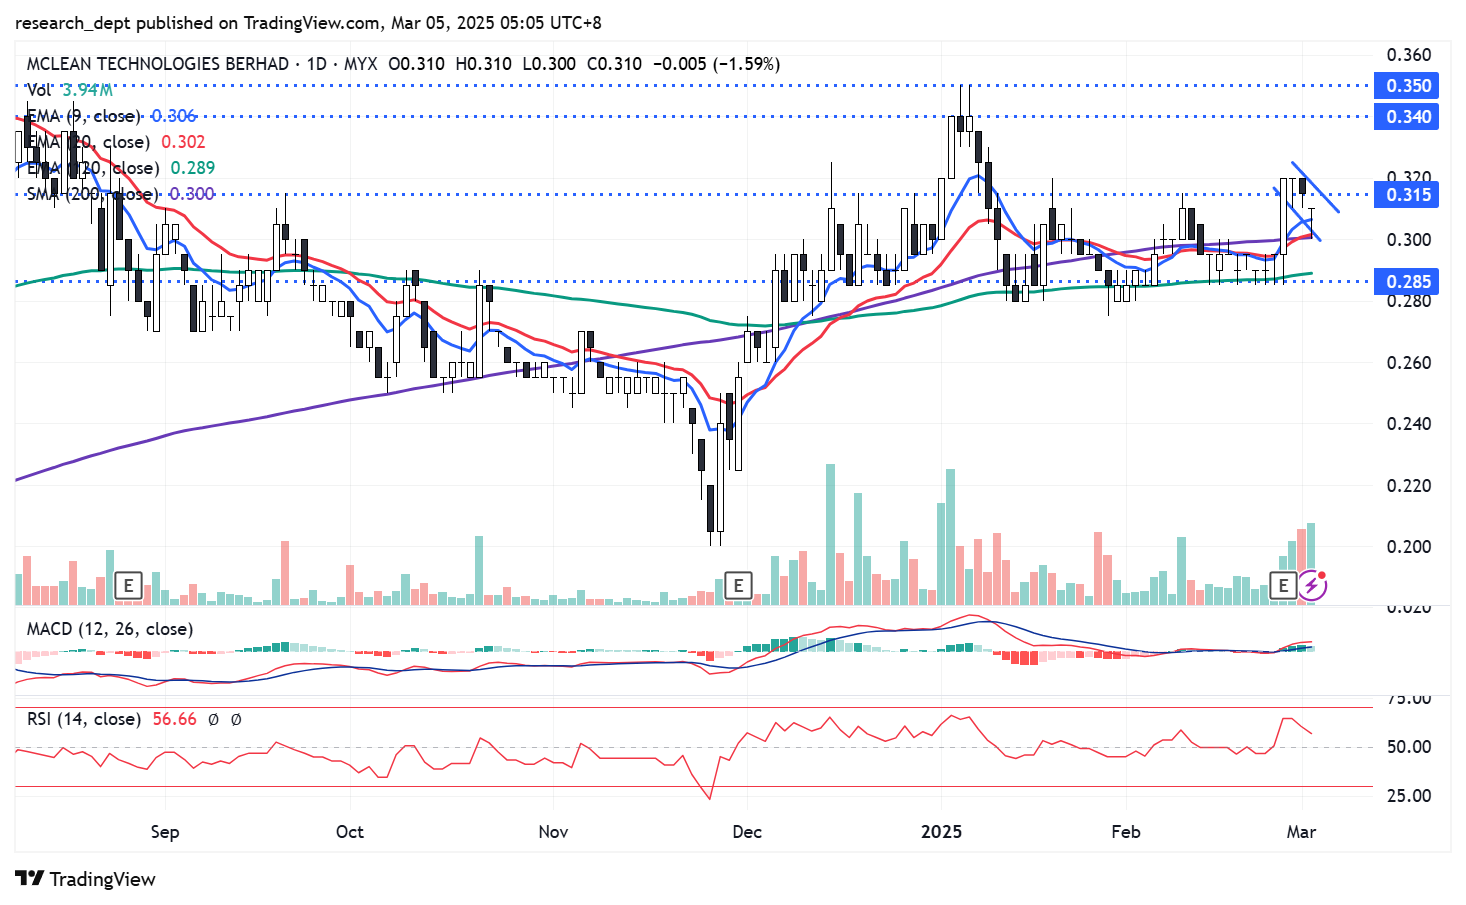Select the 0.350 price level label
1466x905 pixels.
click(1408, 86)
